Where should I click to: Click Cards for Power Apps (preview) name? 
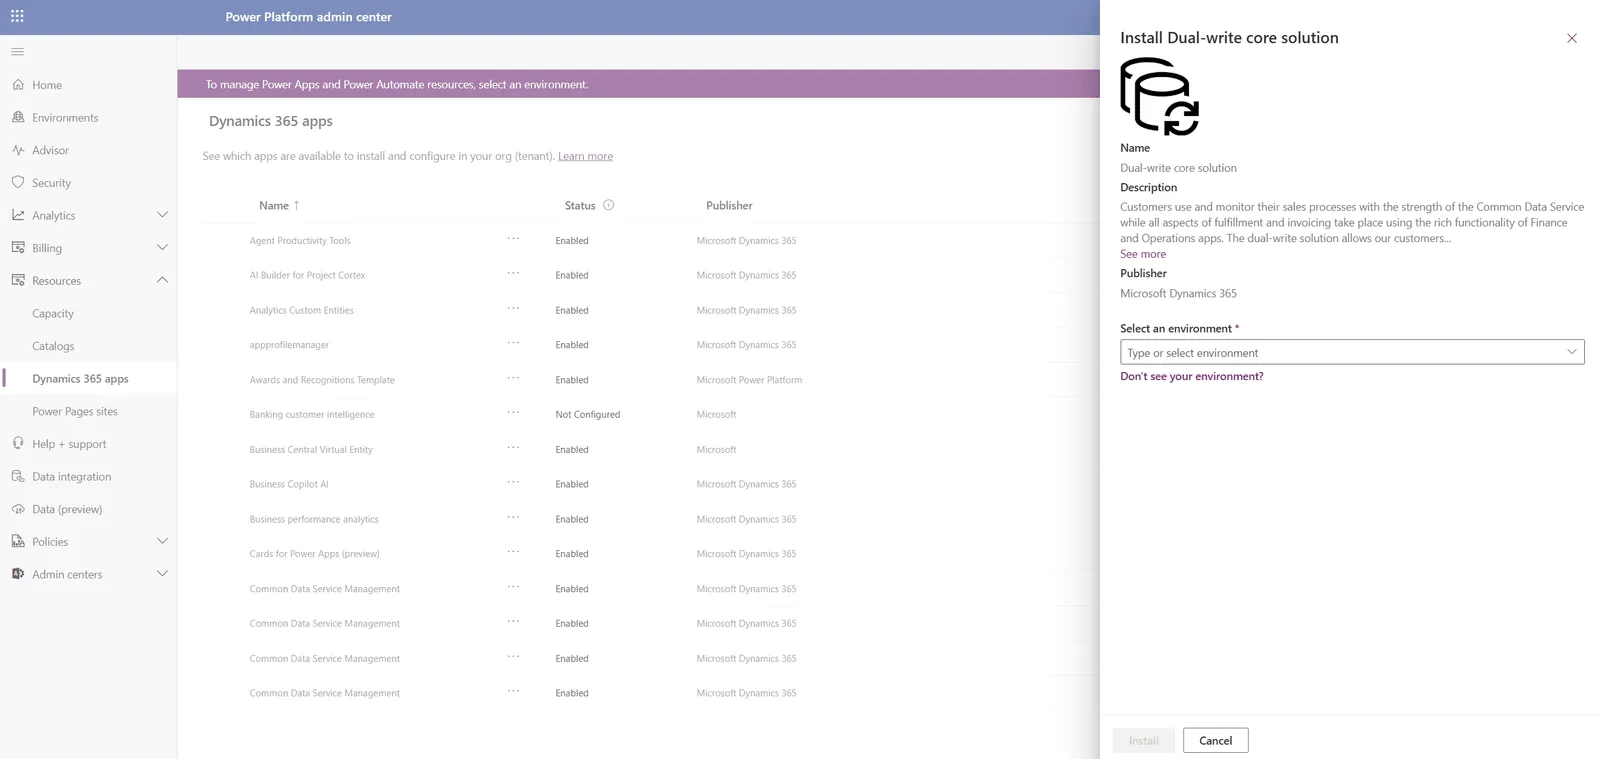tap(314, 553)
